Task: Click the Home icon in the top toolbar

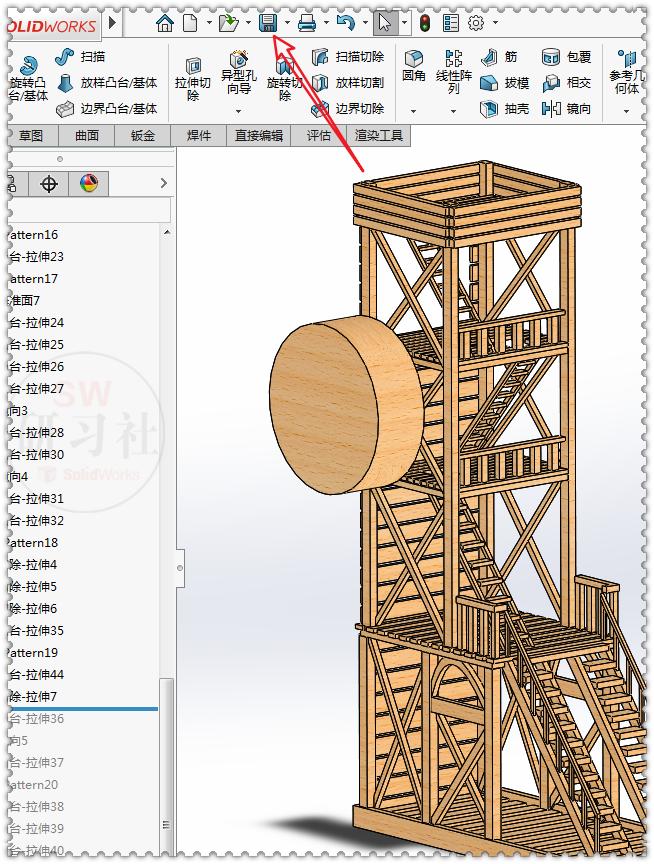Action: pos(165,22)
